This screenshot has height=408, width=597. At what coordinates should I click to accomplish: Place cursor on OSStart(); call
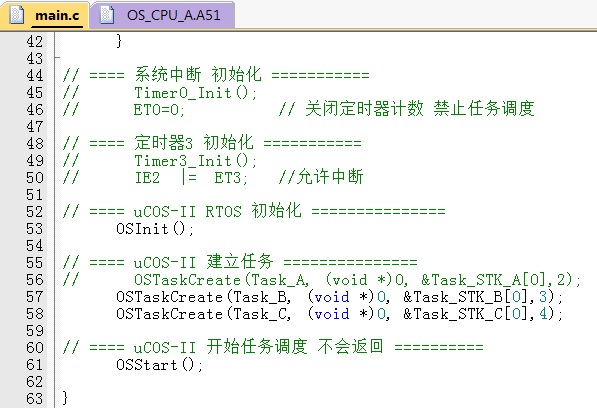click(x=160, y=365)
